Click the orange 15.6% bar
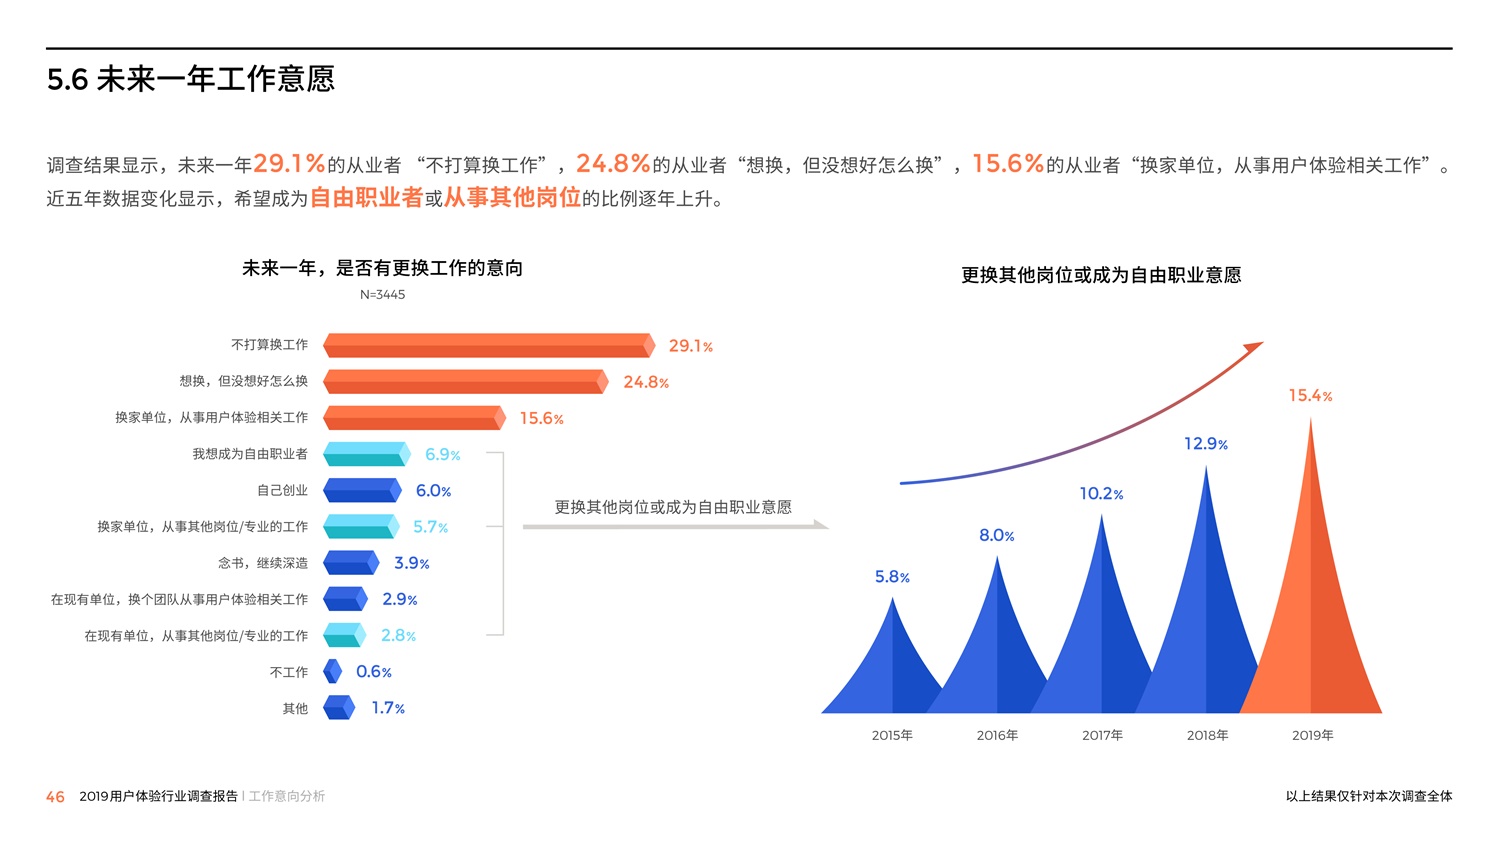 [x=414, y=418]
